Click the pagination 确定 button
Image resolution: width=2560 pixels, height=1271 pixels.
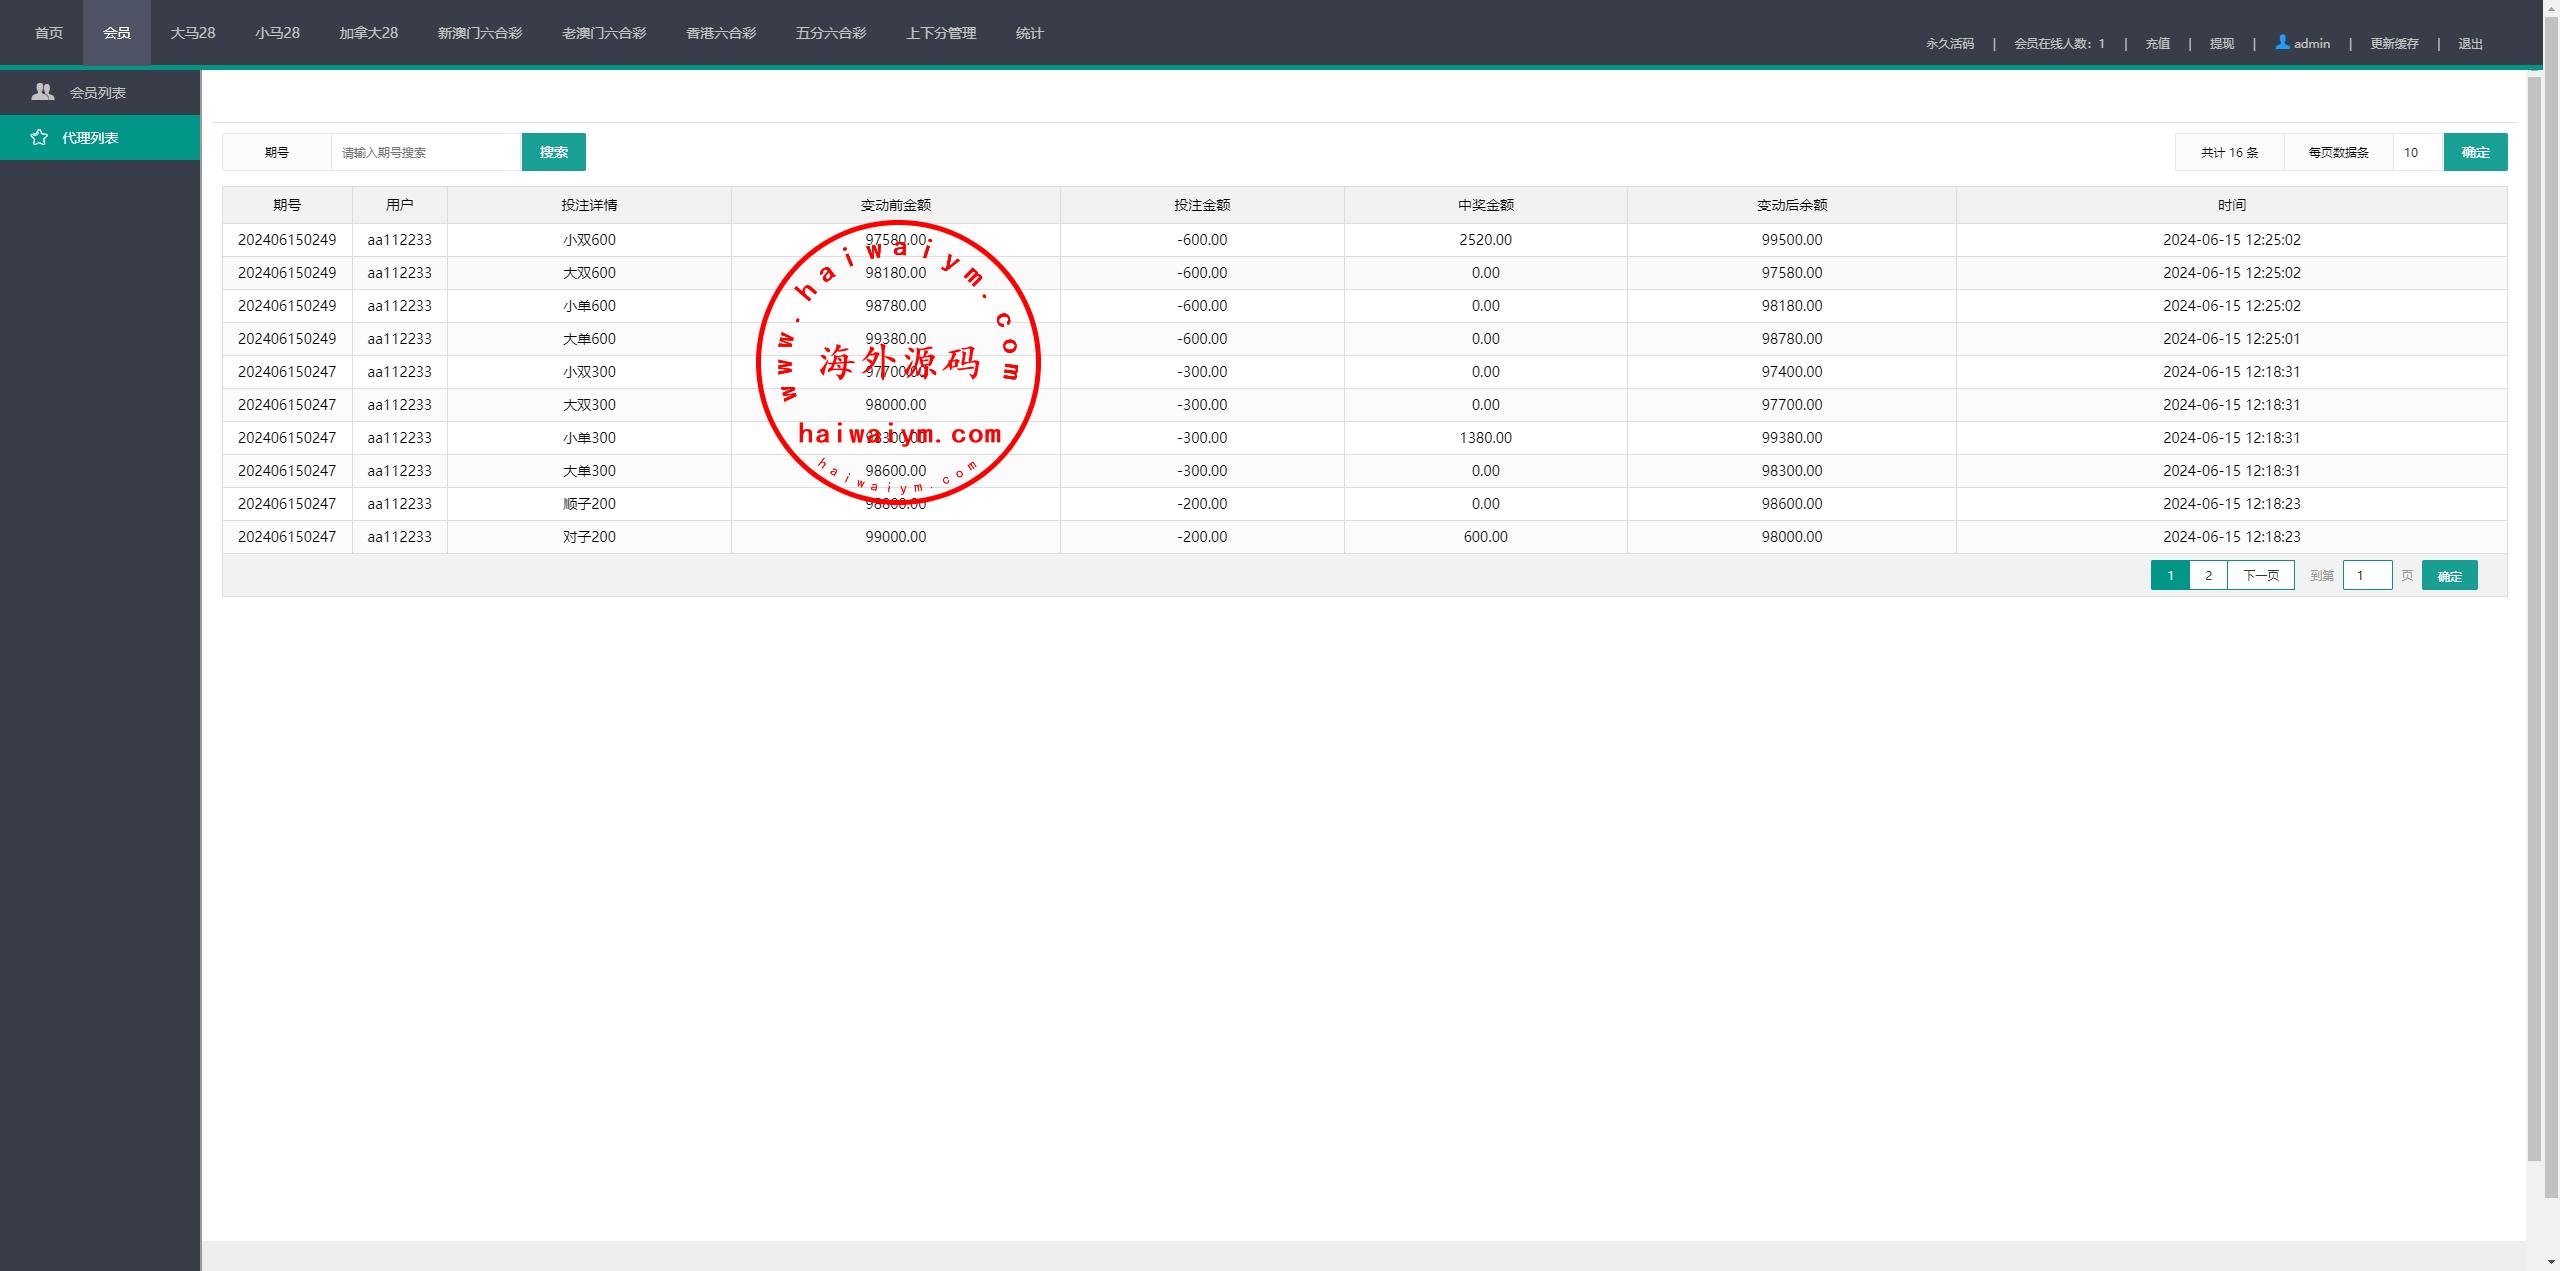[2449, 576]
